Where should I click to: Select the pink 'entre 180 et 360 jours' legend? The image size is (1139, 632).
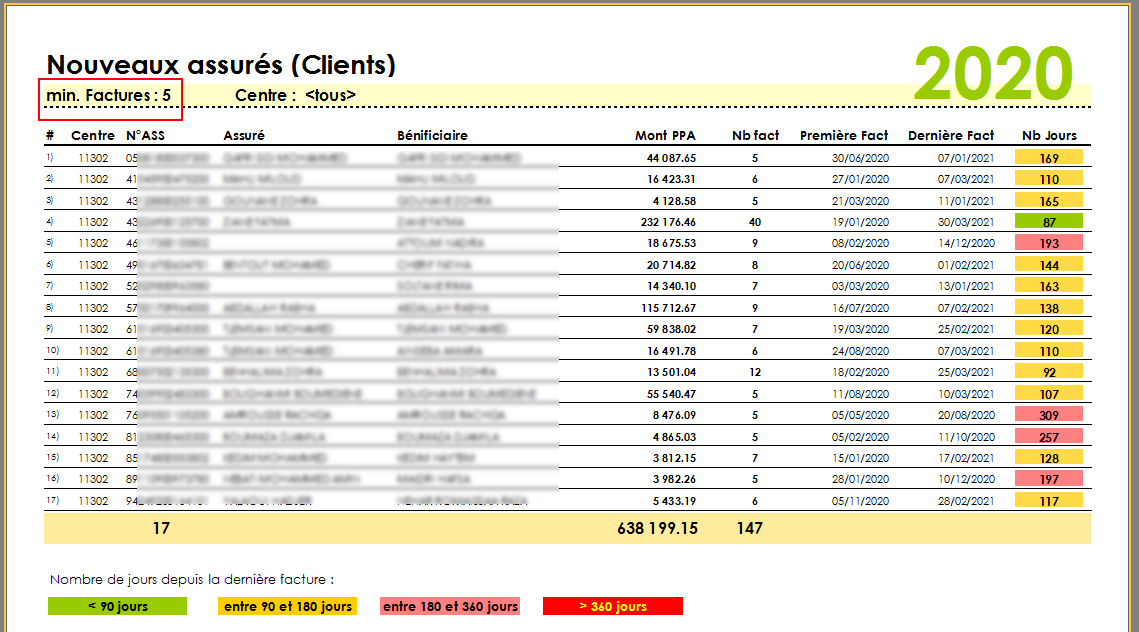point(450,606)
